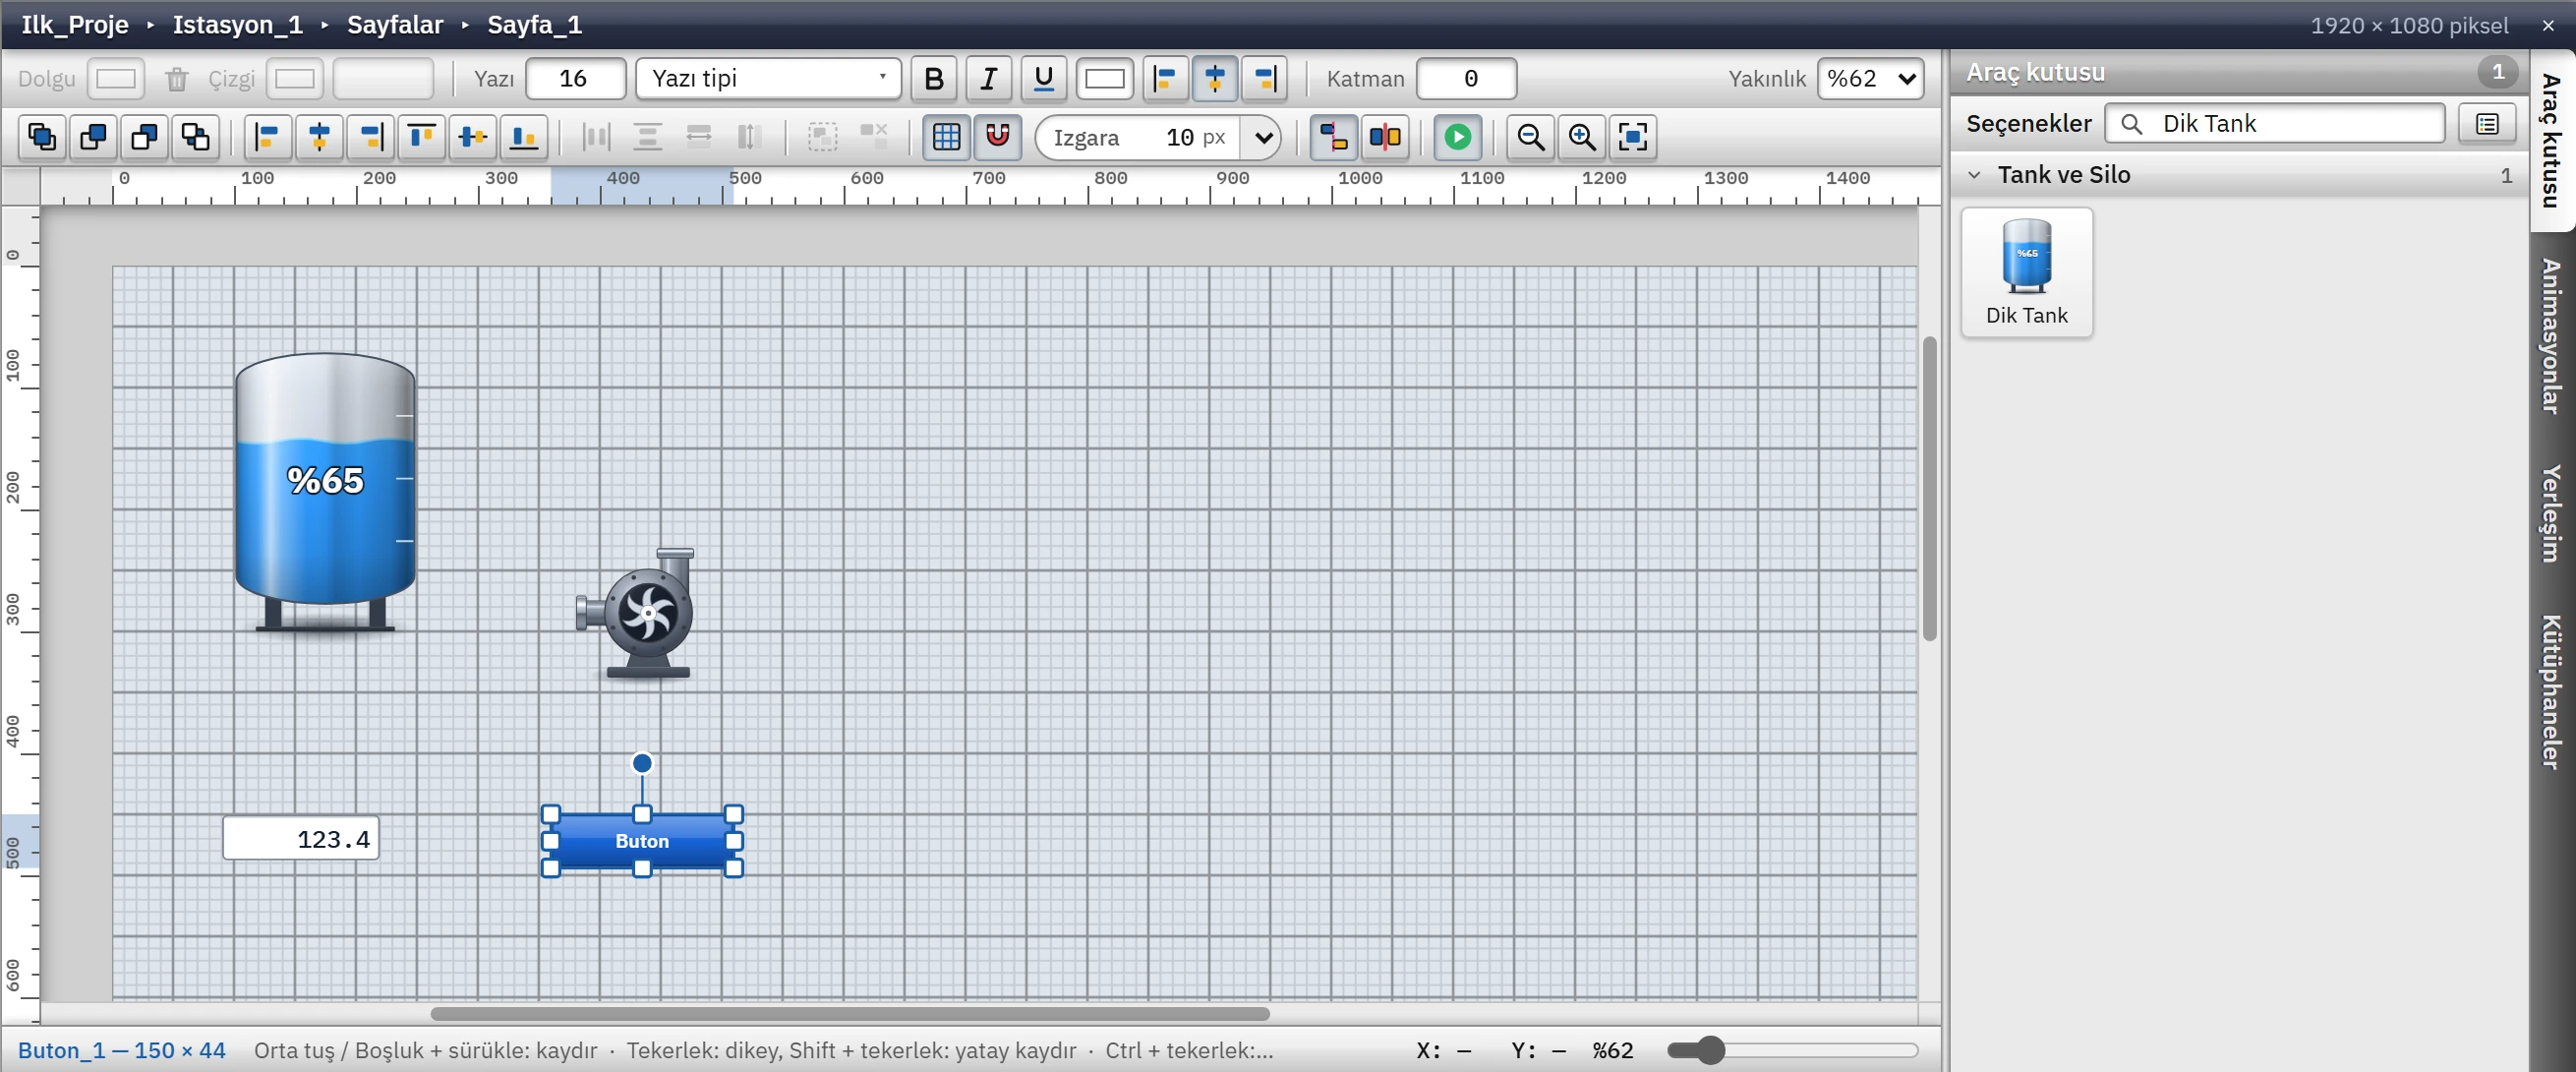Click the mirror/flip objects icon
The image size is (2576, 1072).
[1385, 137]
